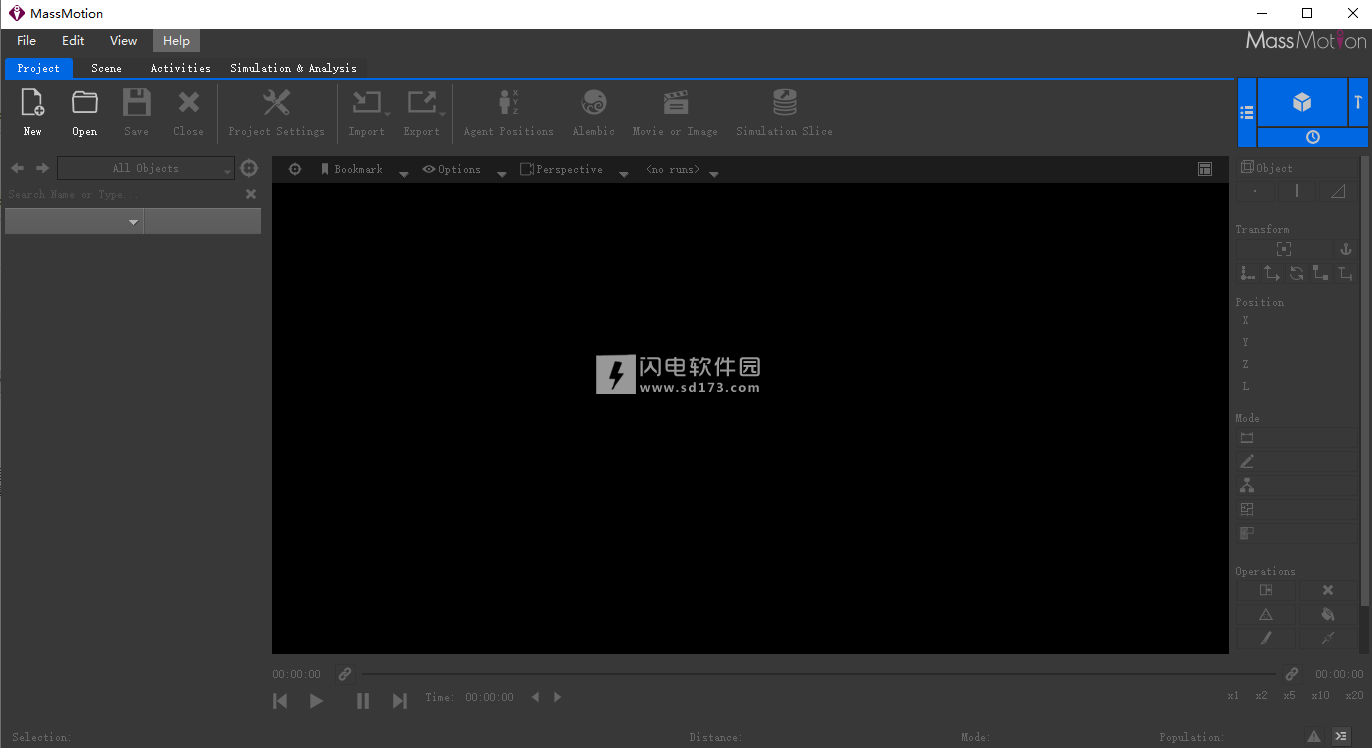This screenshot has width=1372, height=748.
Task: Go back with left arrow in object list
Action: 17,168
